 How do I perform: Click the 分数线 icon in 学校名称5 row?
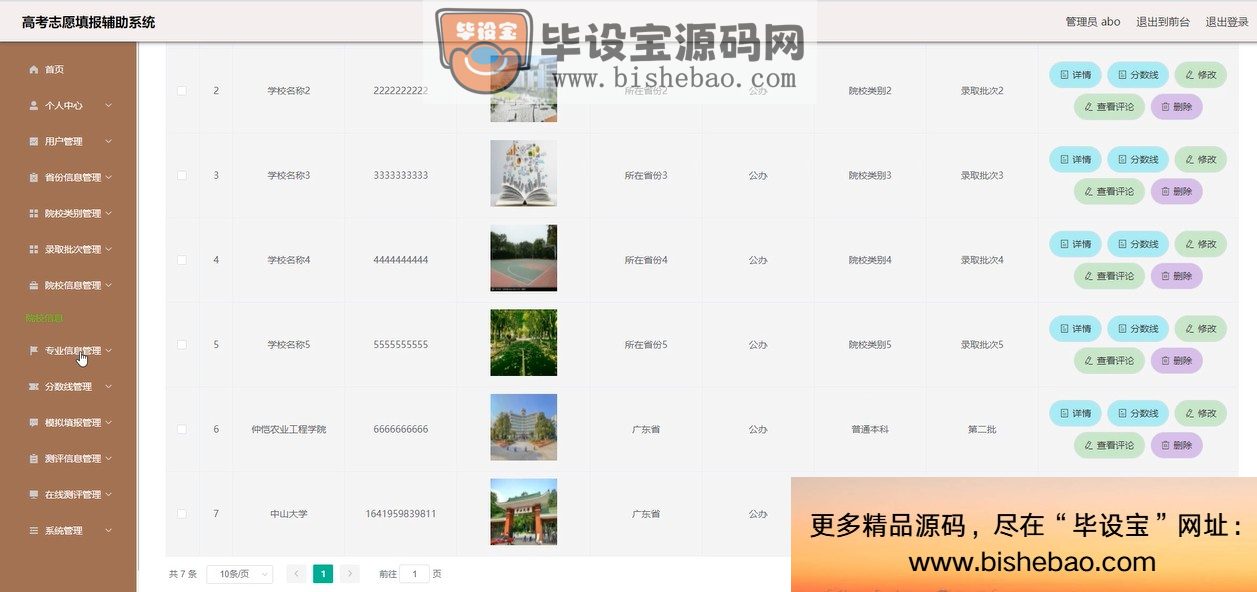click(x=1122, y=329)
